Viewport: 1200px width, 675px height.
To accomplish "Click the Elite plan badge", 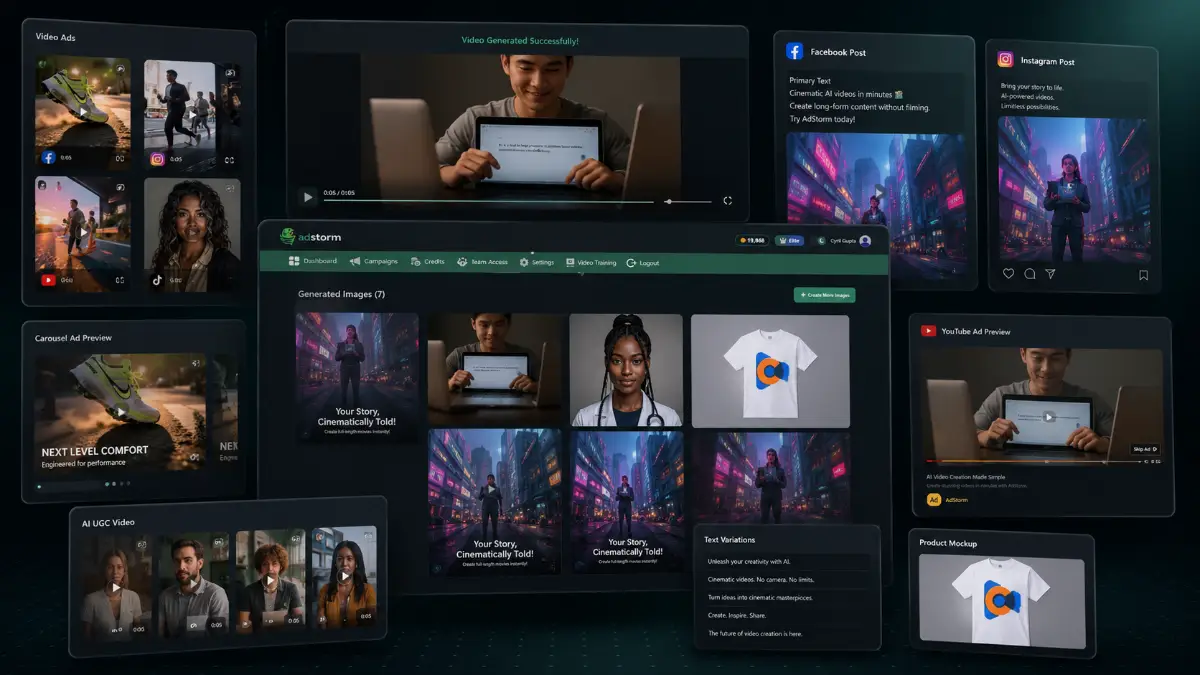I will tap(791, 240).
